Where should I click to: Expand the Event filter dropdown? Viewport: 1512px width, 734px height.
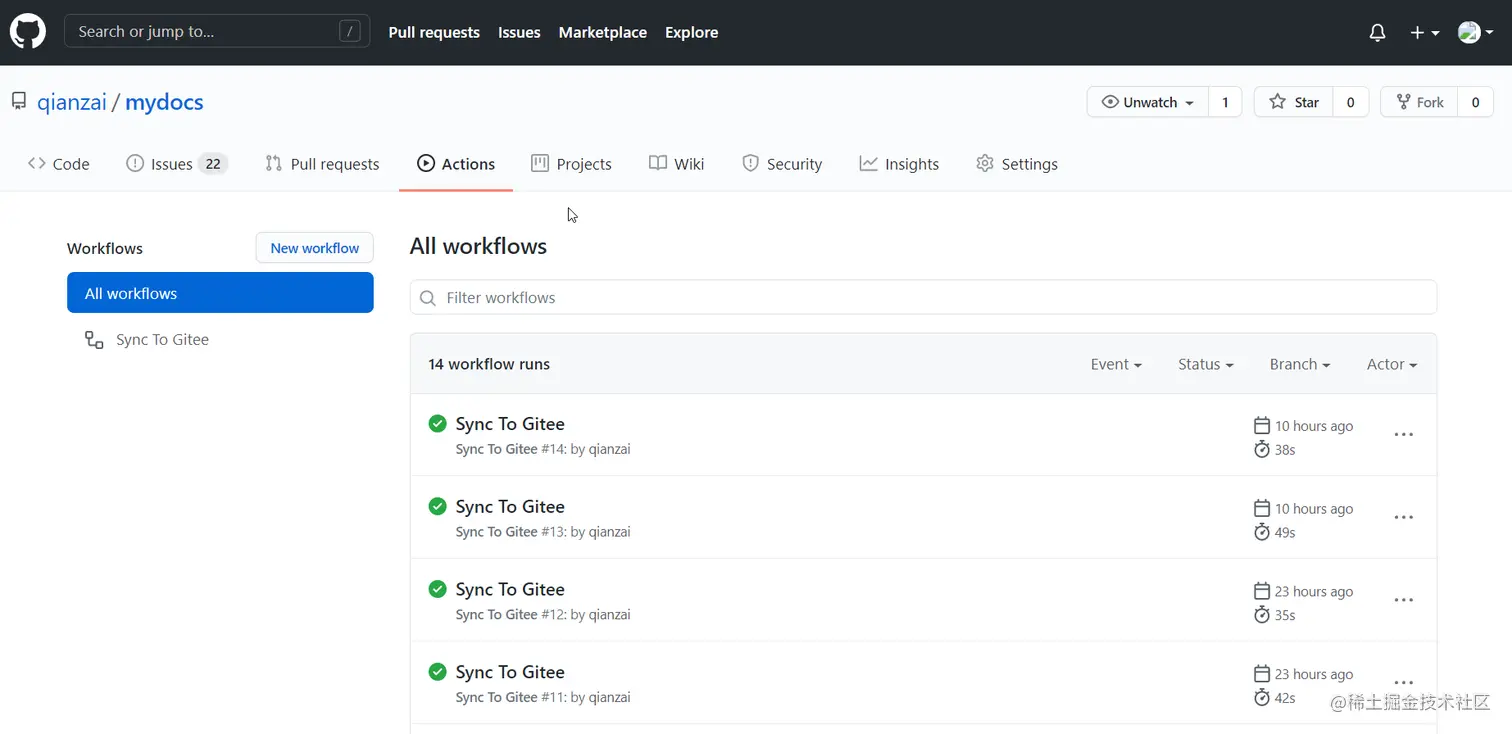(1116, 364)
